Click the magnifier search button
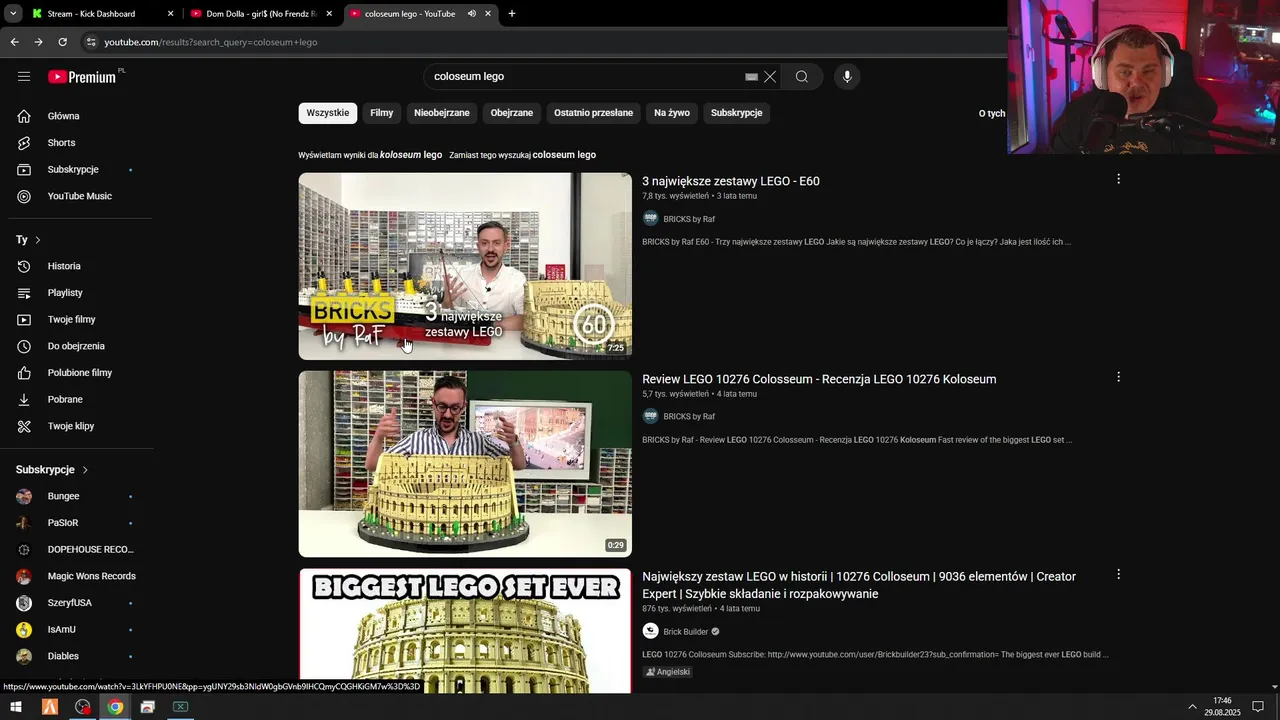1280x720 pixels. (802, 76)
